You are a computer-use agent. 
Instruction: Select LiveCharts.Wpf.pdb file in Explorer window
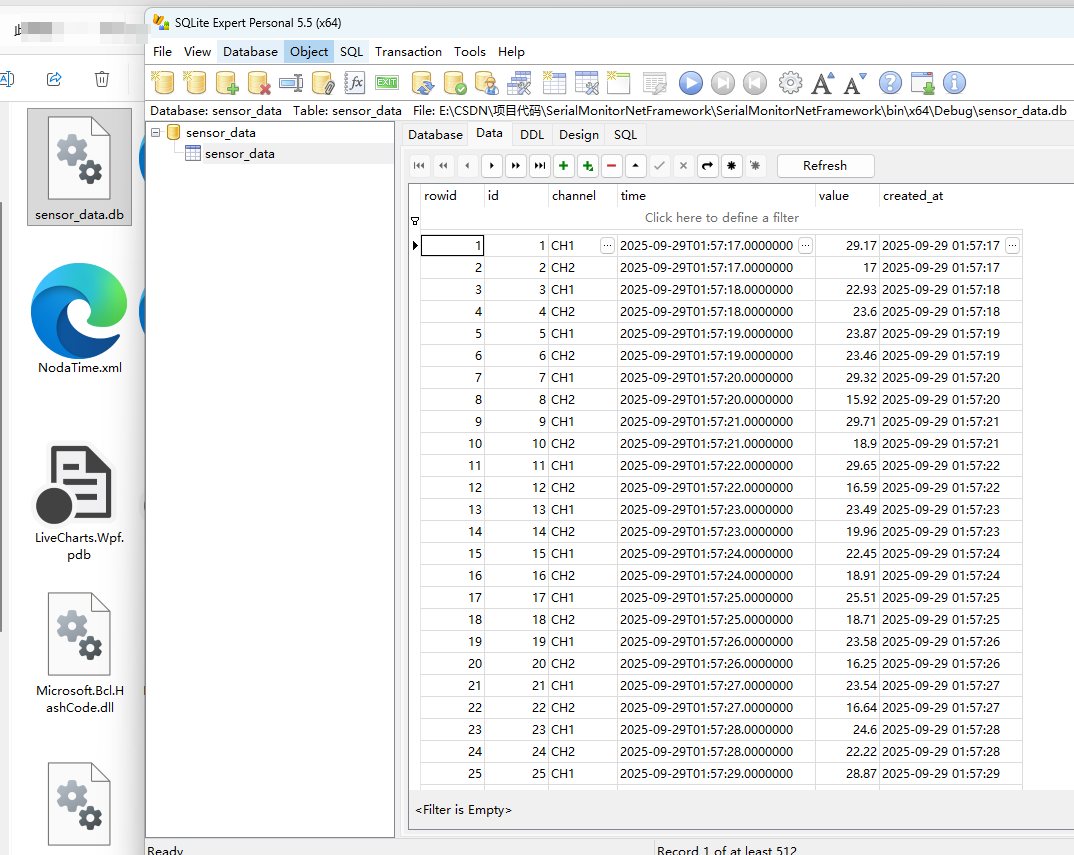tap(79, 504)
